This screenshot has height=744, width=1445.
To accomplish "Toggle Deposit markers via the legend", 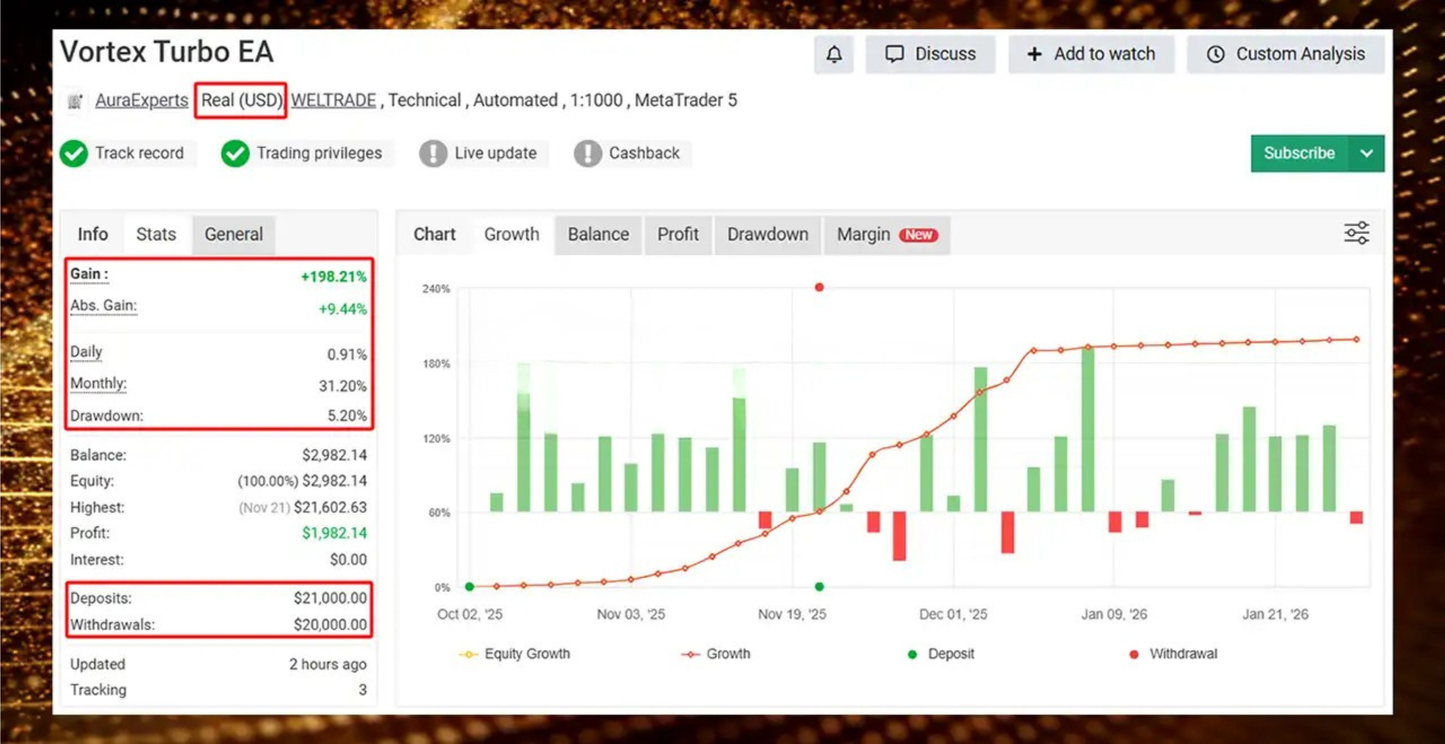I will [x=938, y=654].
